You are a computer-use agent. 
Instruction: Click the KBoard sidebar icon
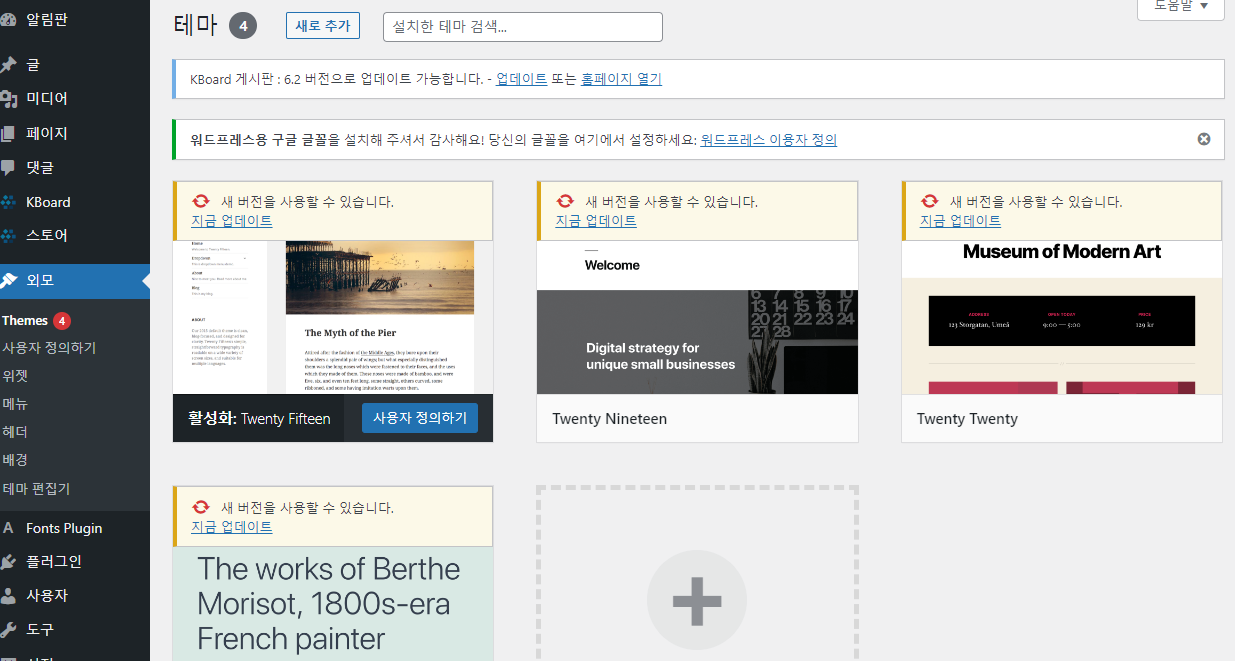point(8,202)
